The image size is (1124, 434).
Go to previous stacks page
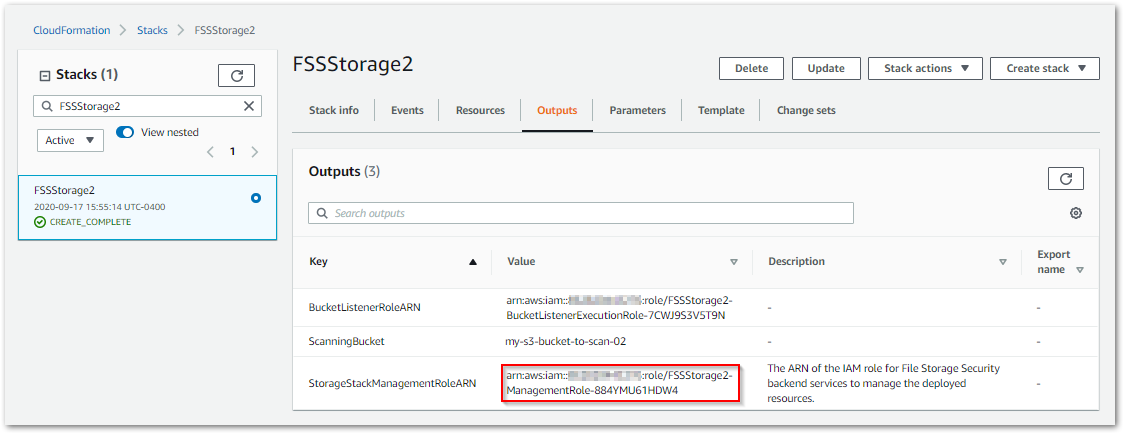coord(210,152)
